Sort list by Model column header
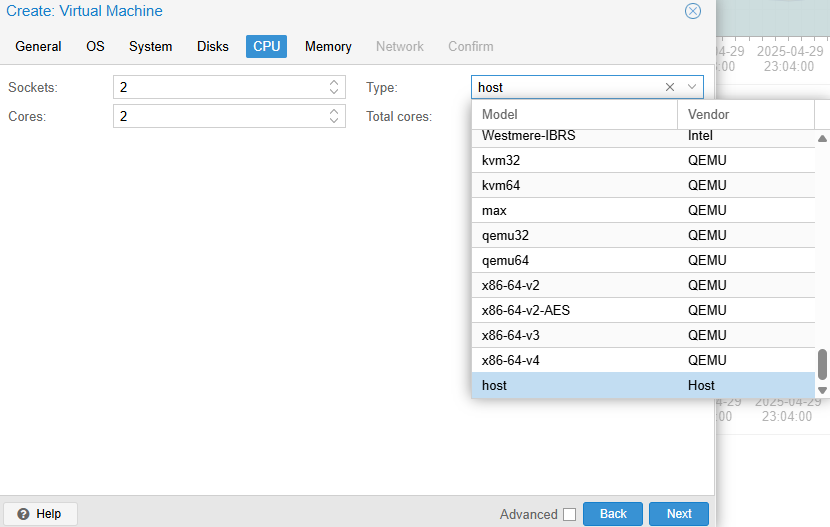The width and height of the screenshot is (830, 527). (574, 114)
